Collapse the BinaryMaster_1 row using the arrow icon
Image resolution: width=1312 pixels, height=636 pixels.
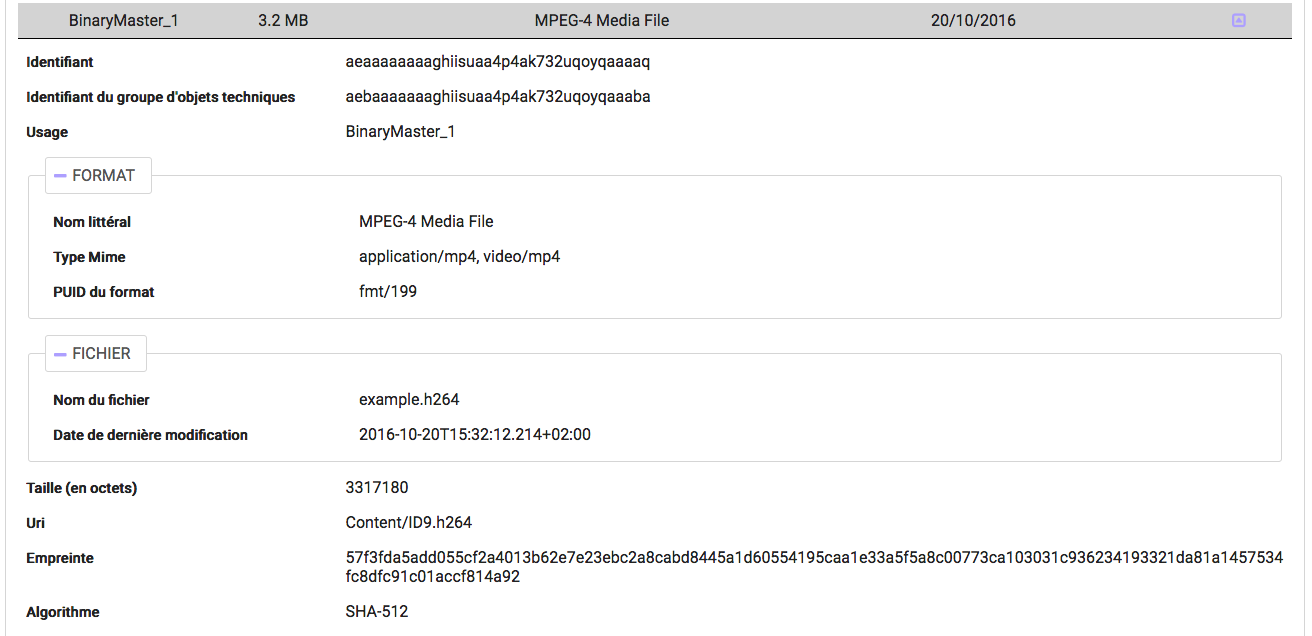click(1239, 20)
